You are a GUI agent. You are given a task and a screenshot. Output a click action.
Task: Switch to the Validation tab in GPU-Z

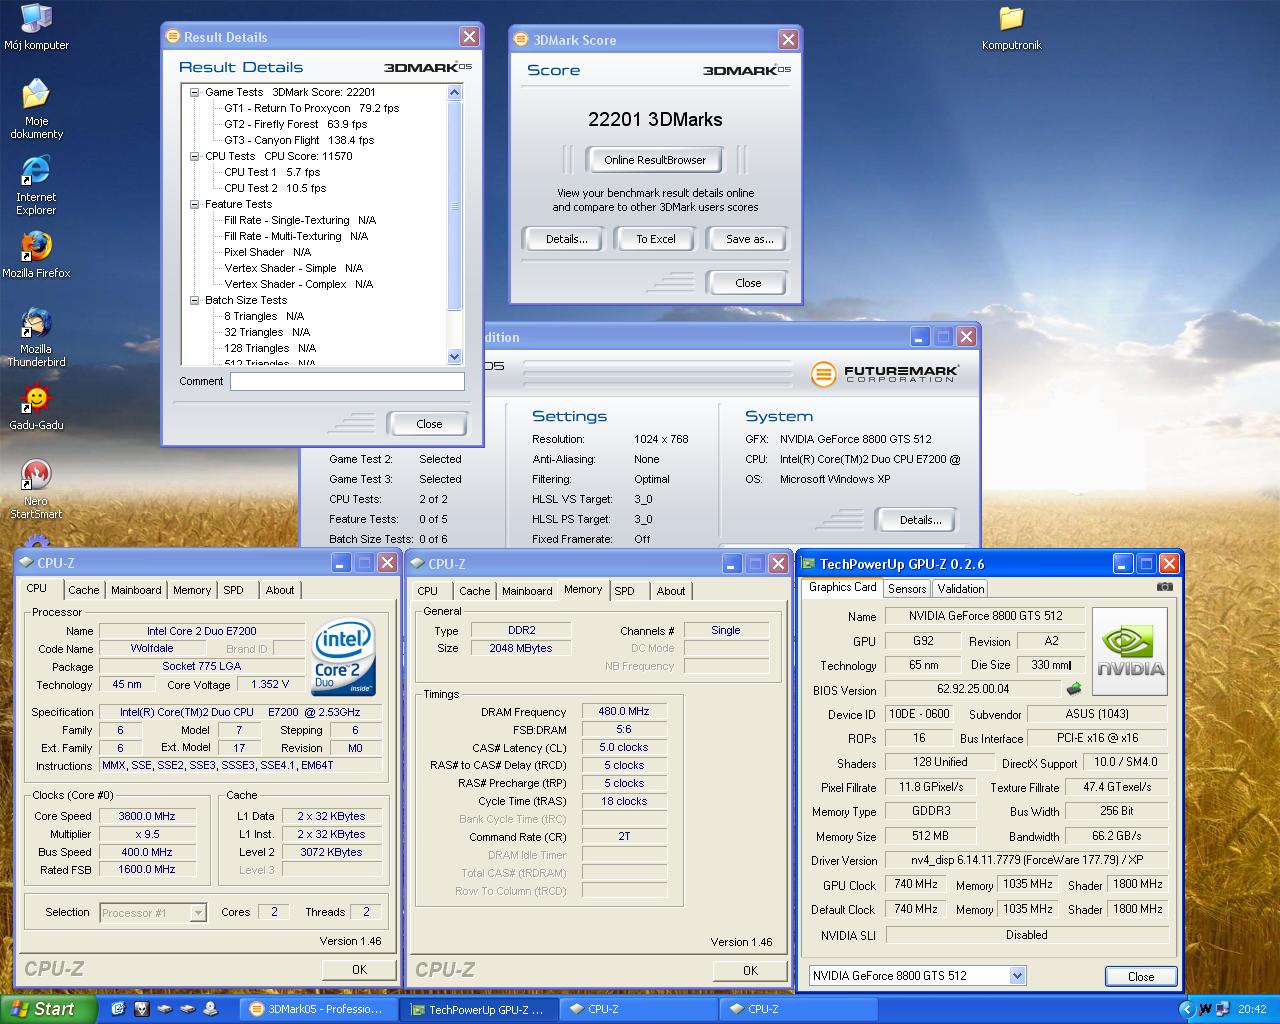point(960,589)
